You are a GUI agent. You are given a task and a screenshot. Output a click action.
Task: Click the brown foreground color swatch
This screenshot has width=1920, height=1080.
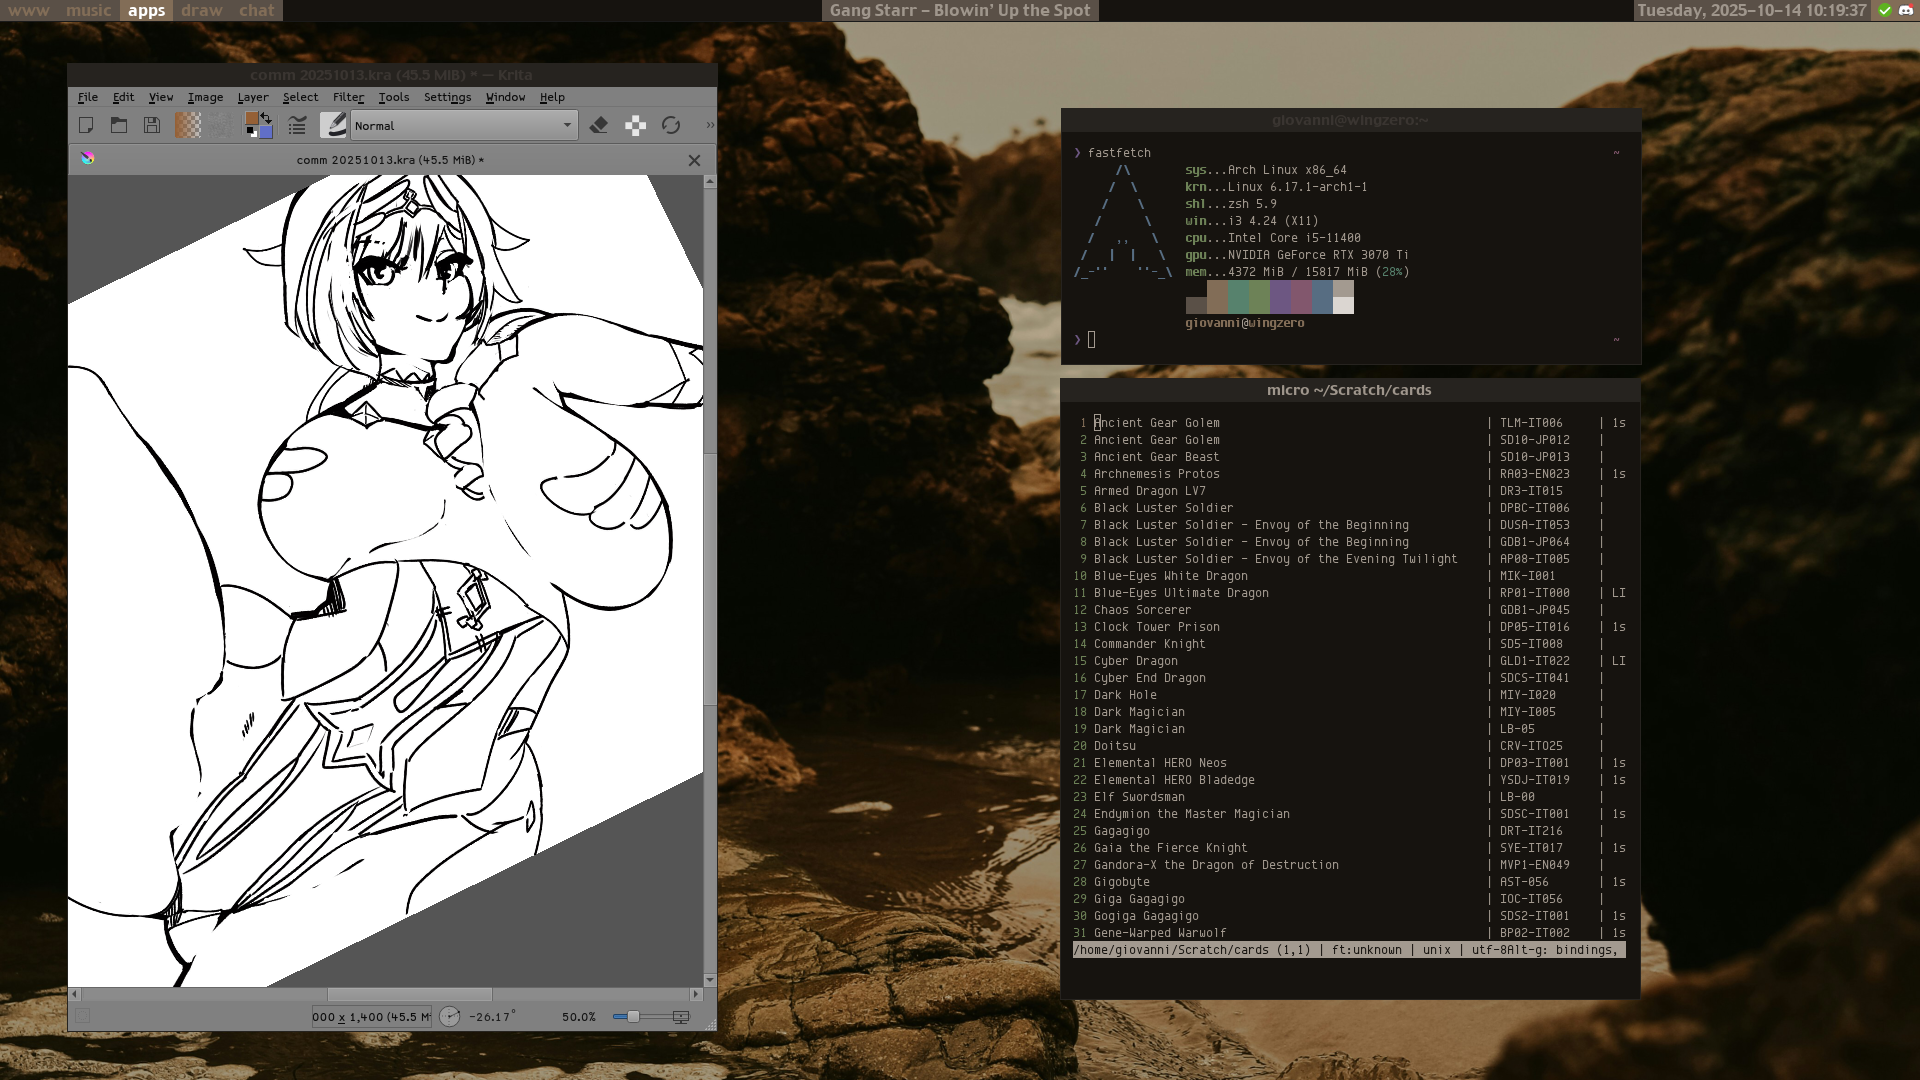click(252, 119)
